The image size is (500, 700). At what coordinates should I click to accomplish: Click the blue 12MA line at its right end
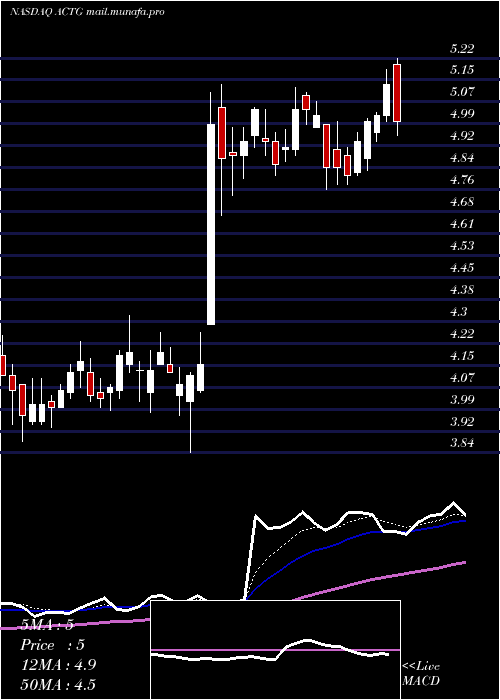[x=464, y=521]
